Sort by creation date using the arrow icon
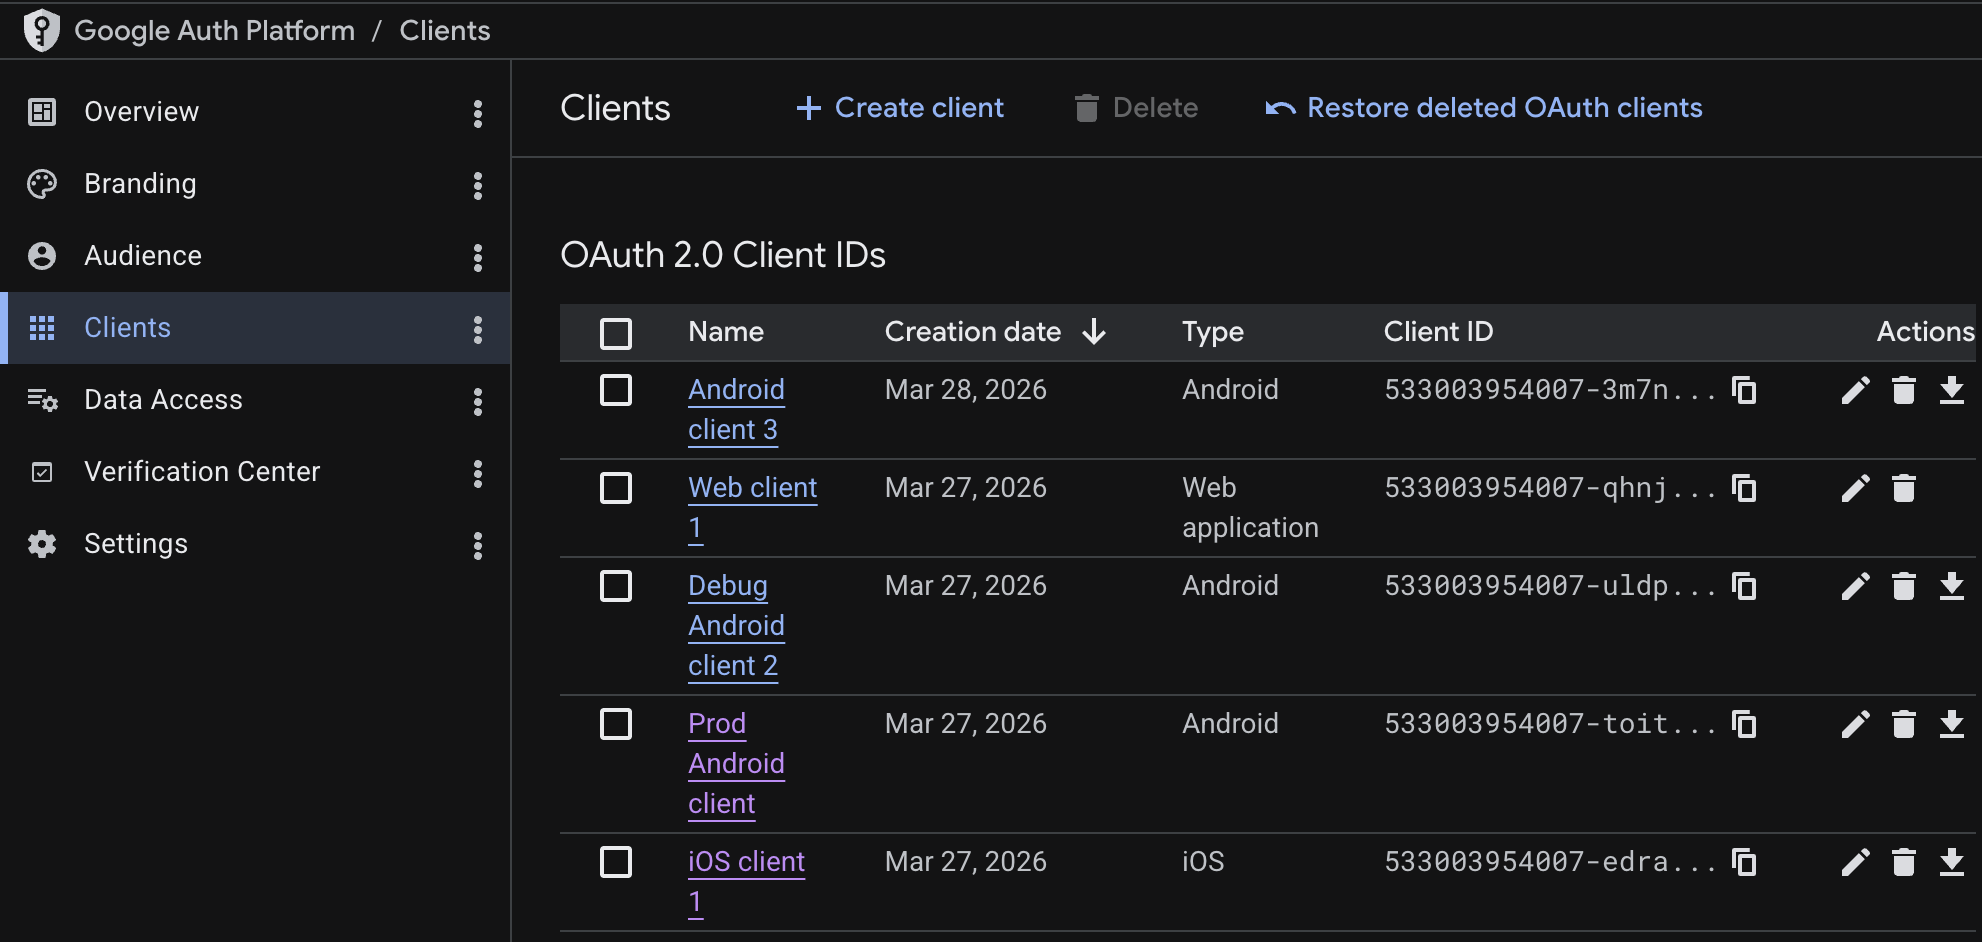Screen dimensions: 1982x942 (x=1094, y=332)
